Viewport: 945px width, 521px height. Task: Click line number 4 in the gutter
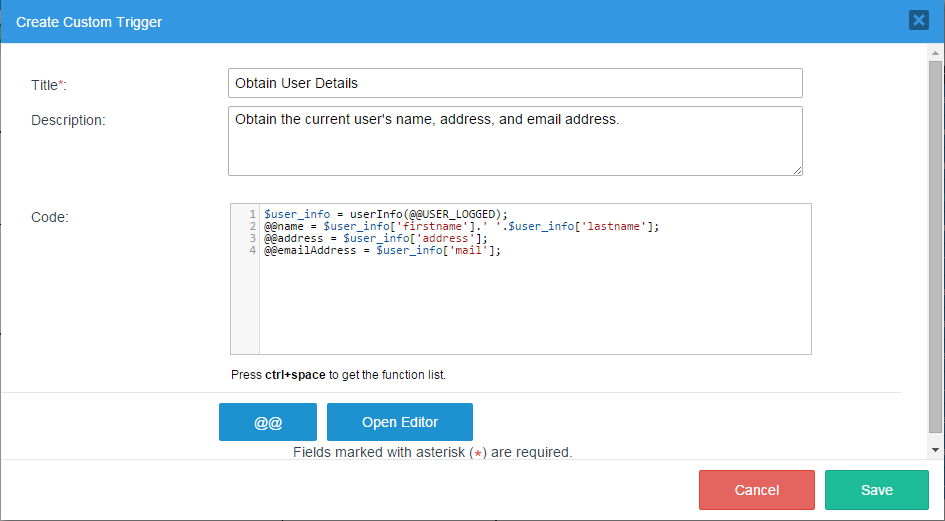click(253, 250)
